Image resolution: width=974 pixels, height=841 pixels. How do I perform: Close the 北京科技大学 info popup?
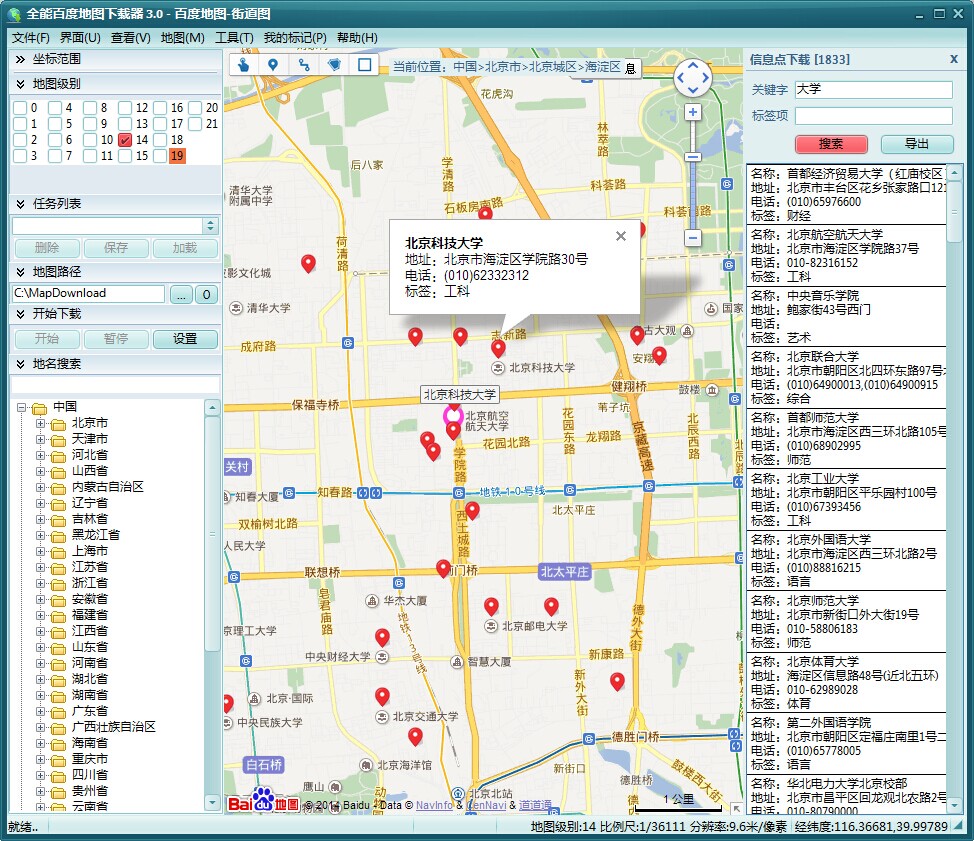(620, 236)
